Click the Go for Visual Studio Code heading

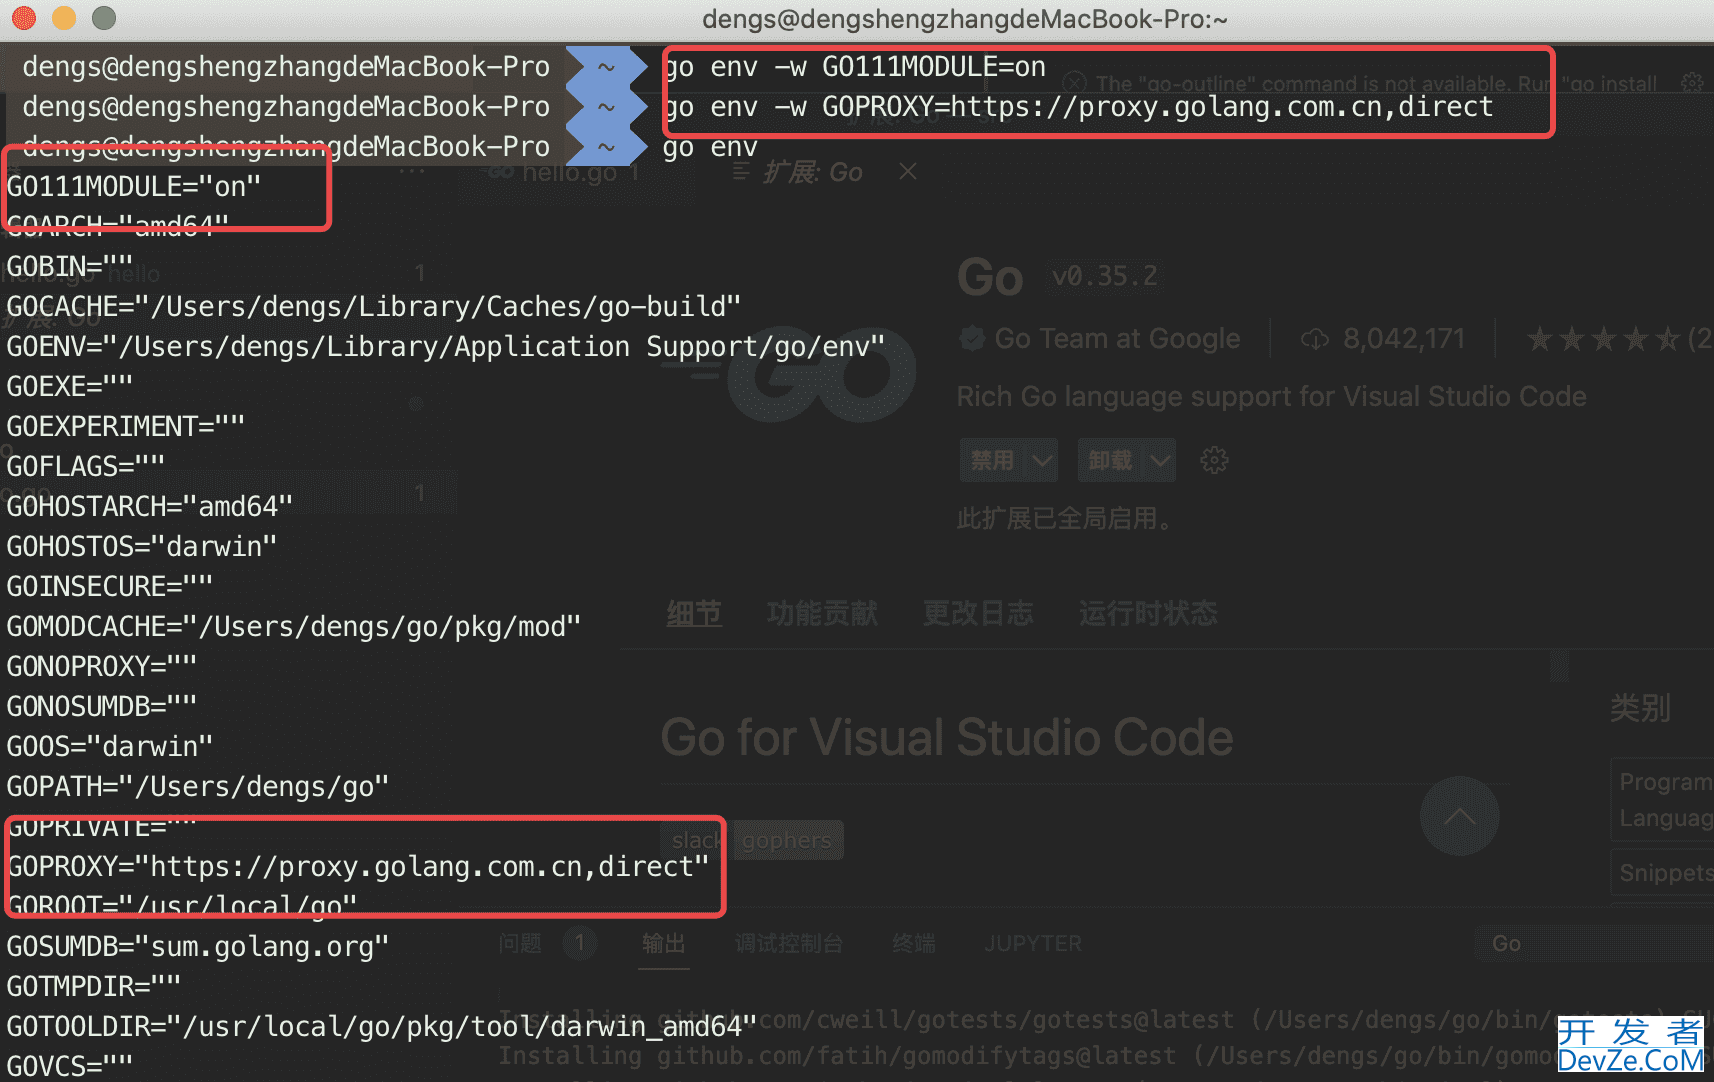coord(947,738)
